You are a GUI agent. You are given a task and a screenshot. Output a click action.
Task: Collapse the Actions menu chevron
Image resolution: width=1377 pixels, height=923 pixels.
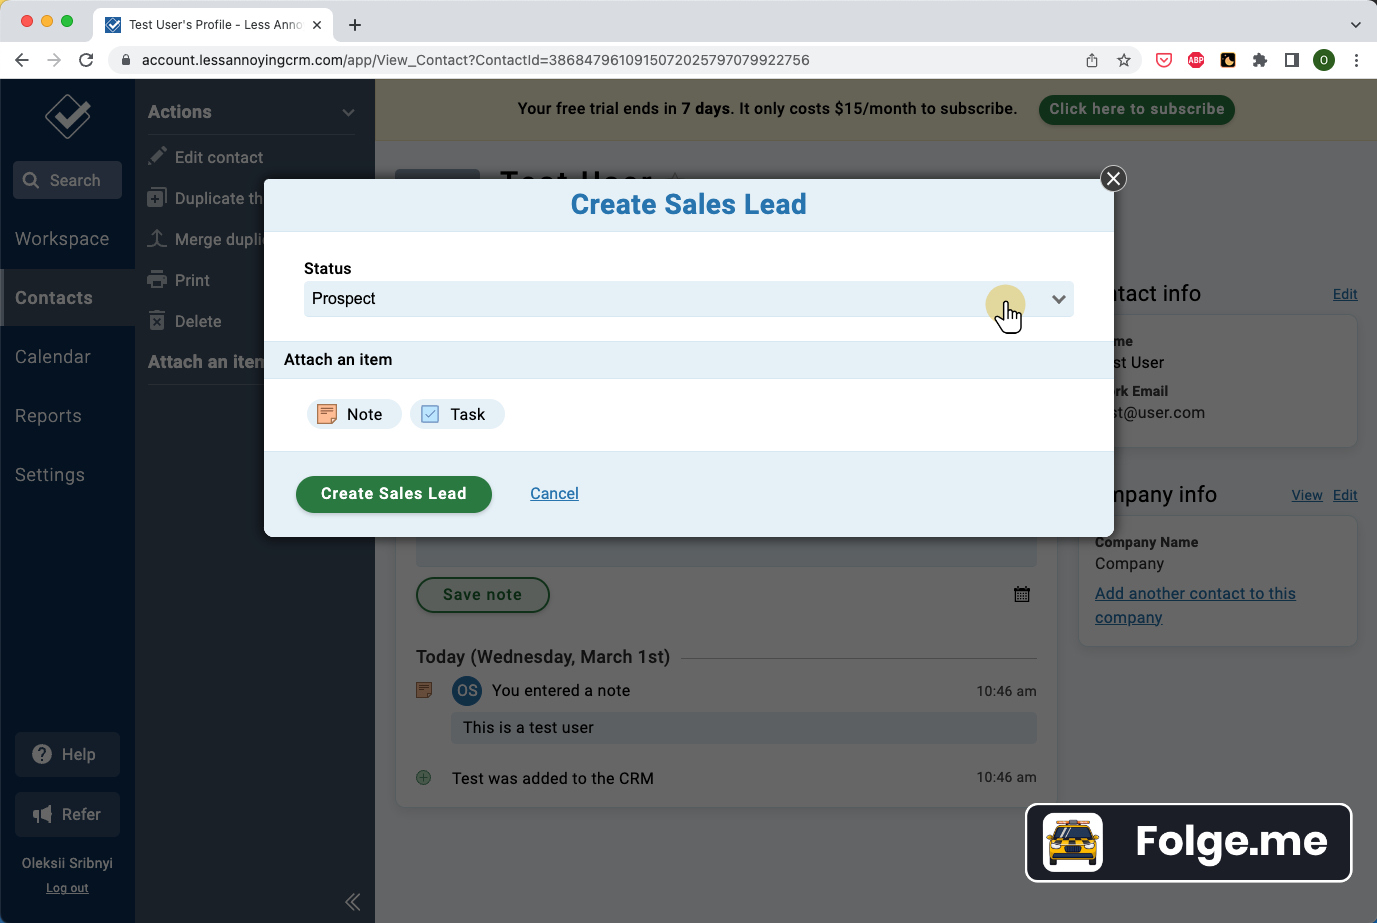348,112
